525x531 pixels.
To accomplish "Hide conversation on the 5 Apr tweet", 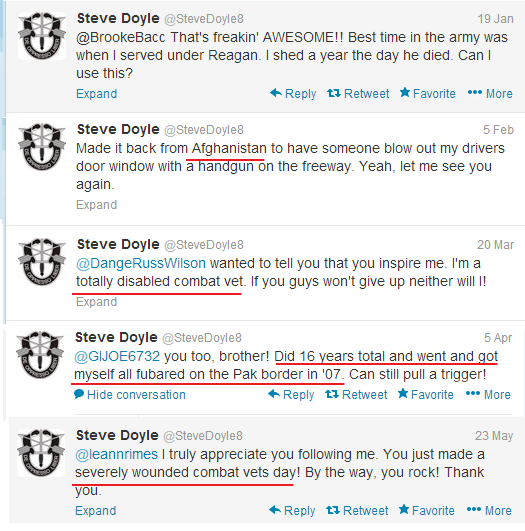I will pos(130,395).
